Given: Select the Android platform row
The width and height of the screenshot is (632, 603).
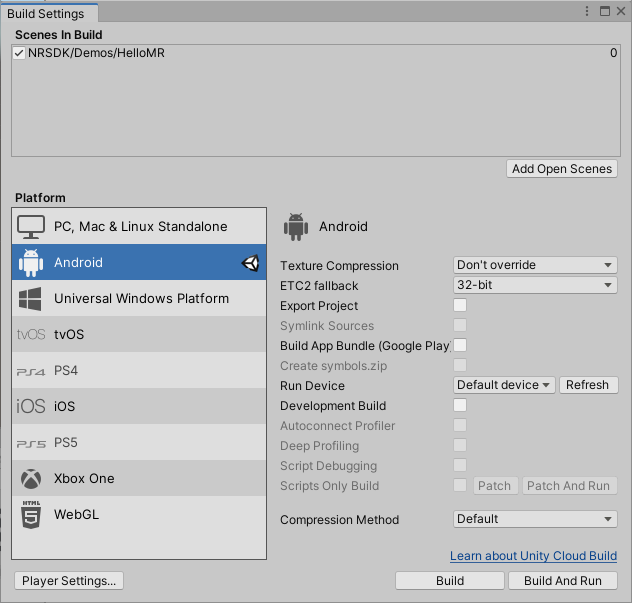Looking at the screenshot, I should point(139,262).
